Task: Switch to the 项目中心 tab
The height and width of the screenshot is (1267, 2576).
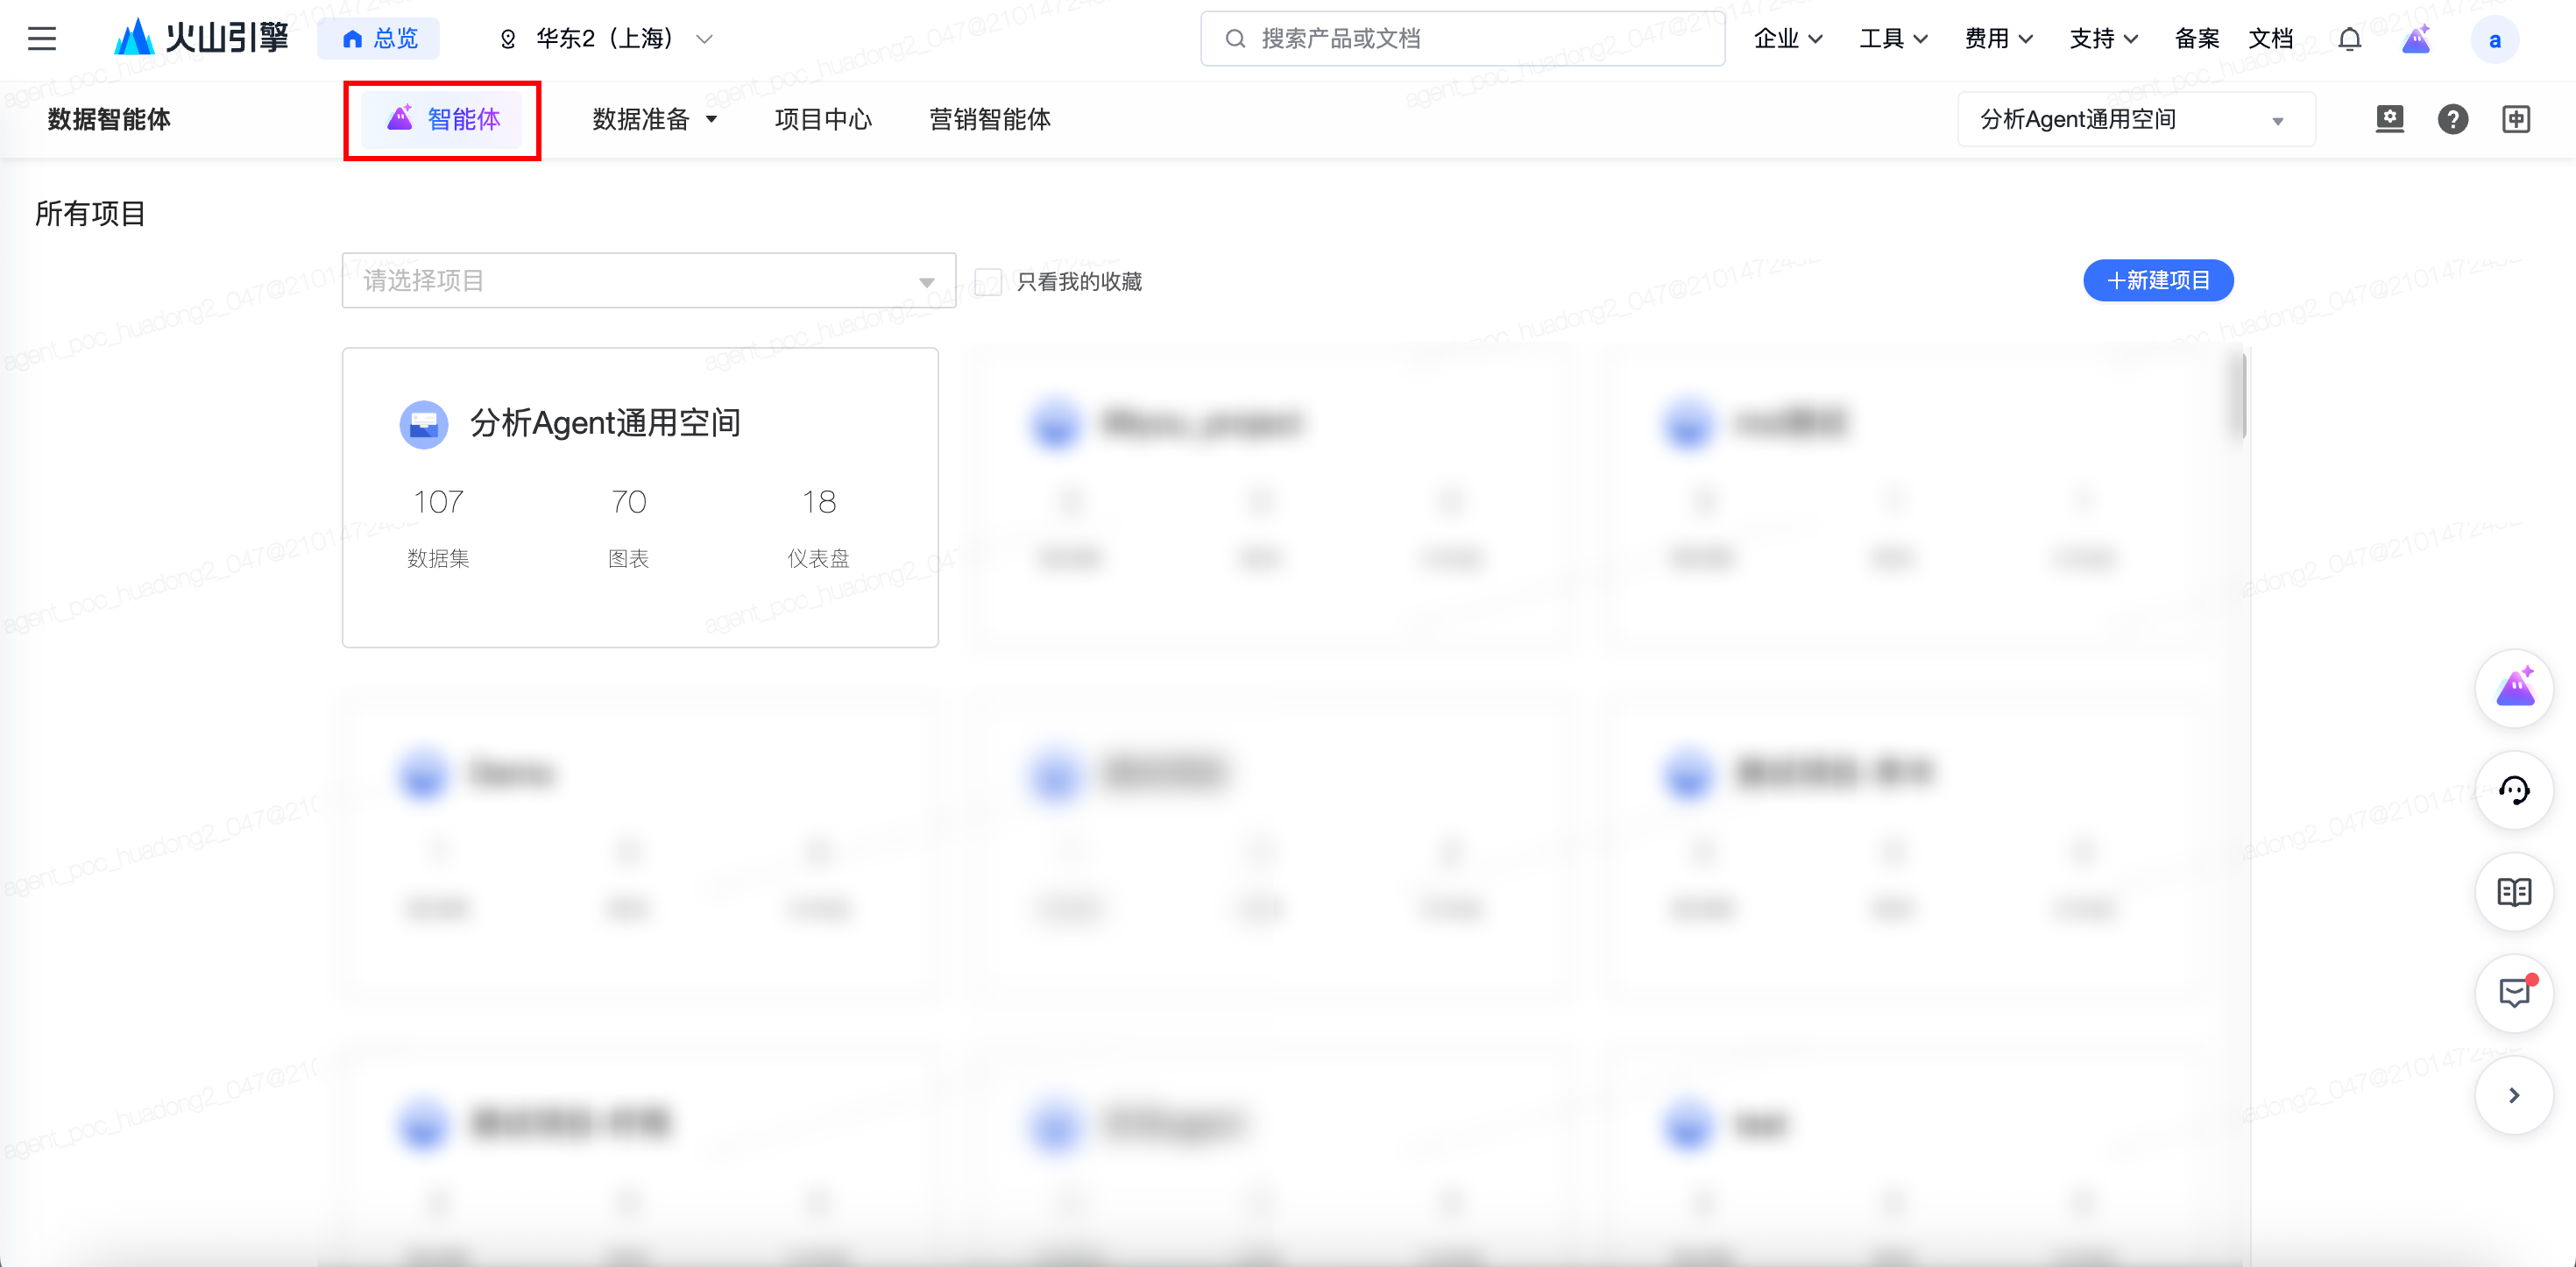Action: point(822,120)
